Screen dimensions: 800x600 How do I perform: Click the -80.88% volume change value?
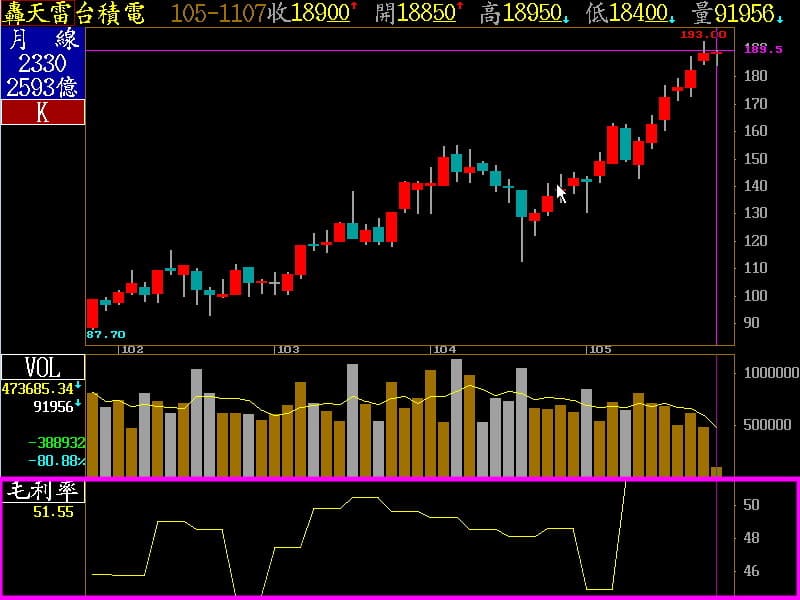click(55, 461)
